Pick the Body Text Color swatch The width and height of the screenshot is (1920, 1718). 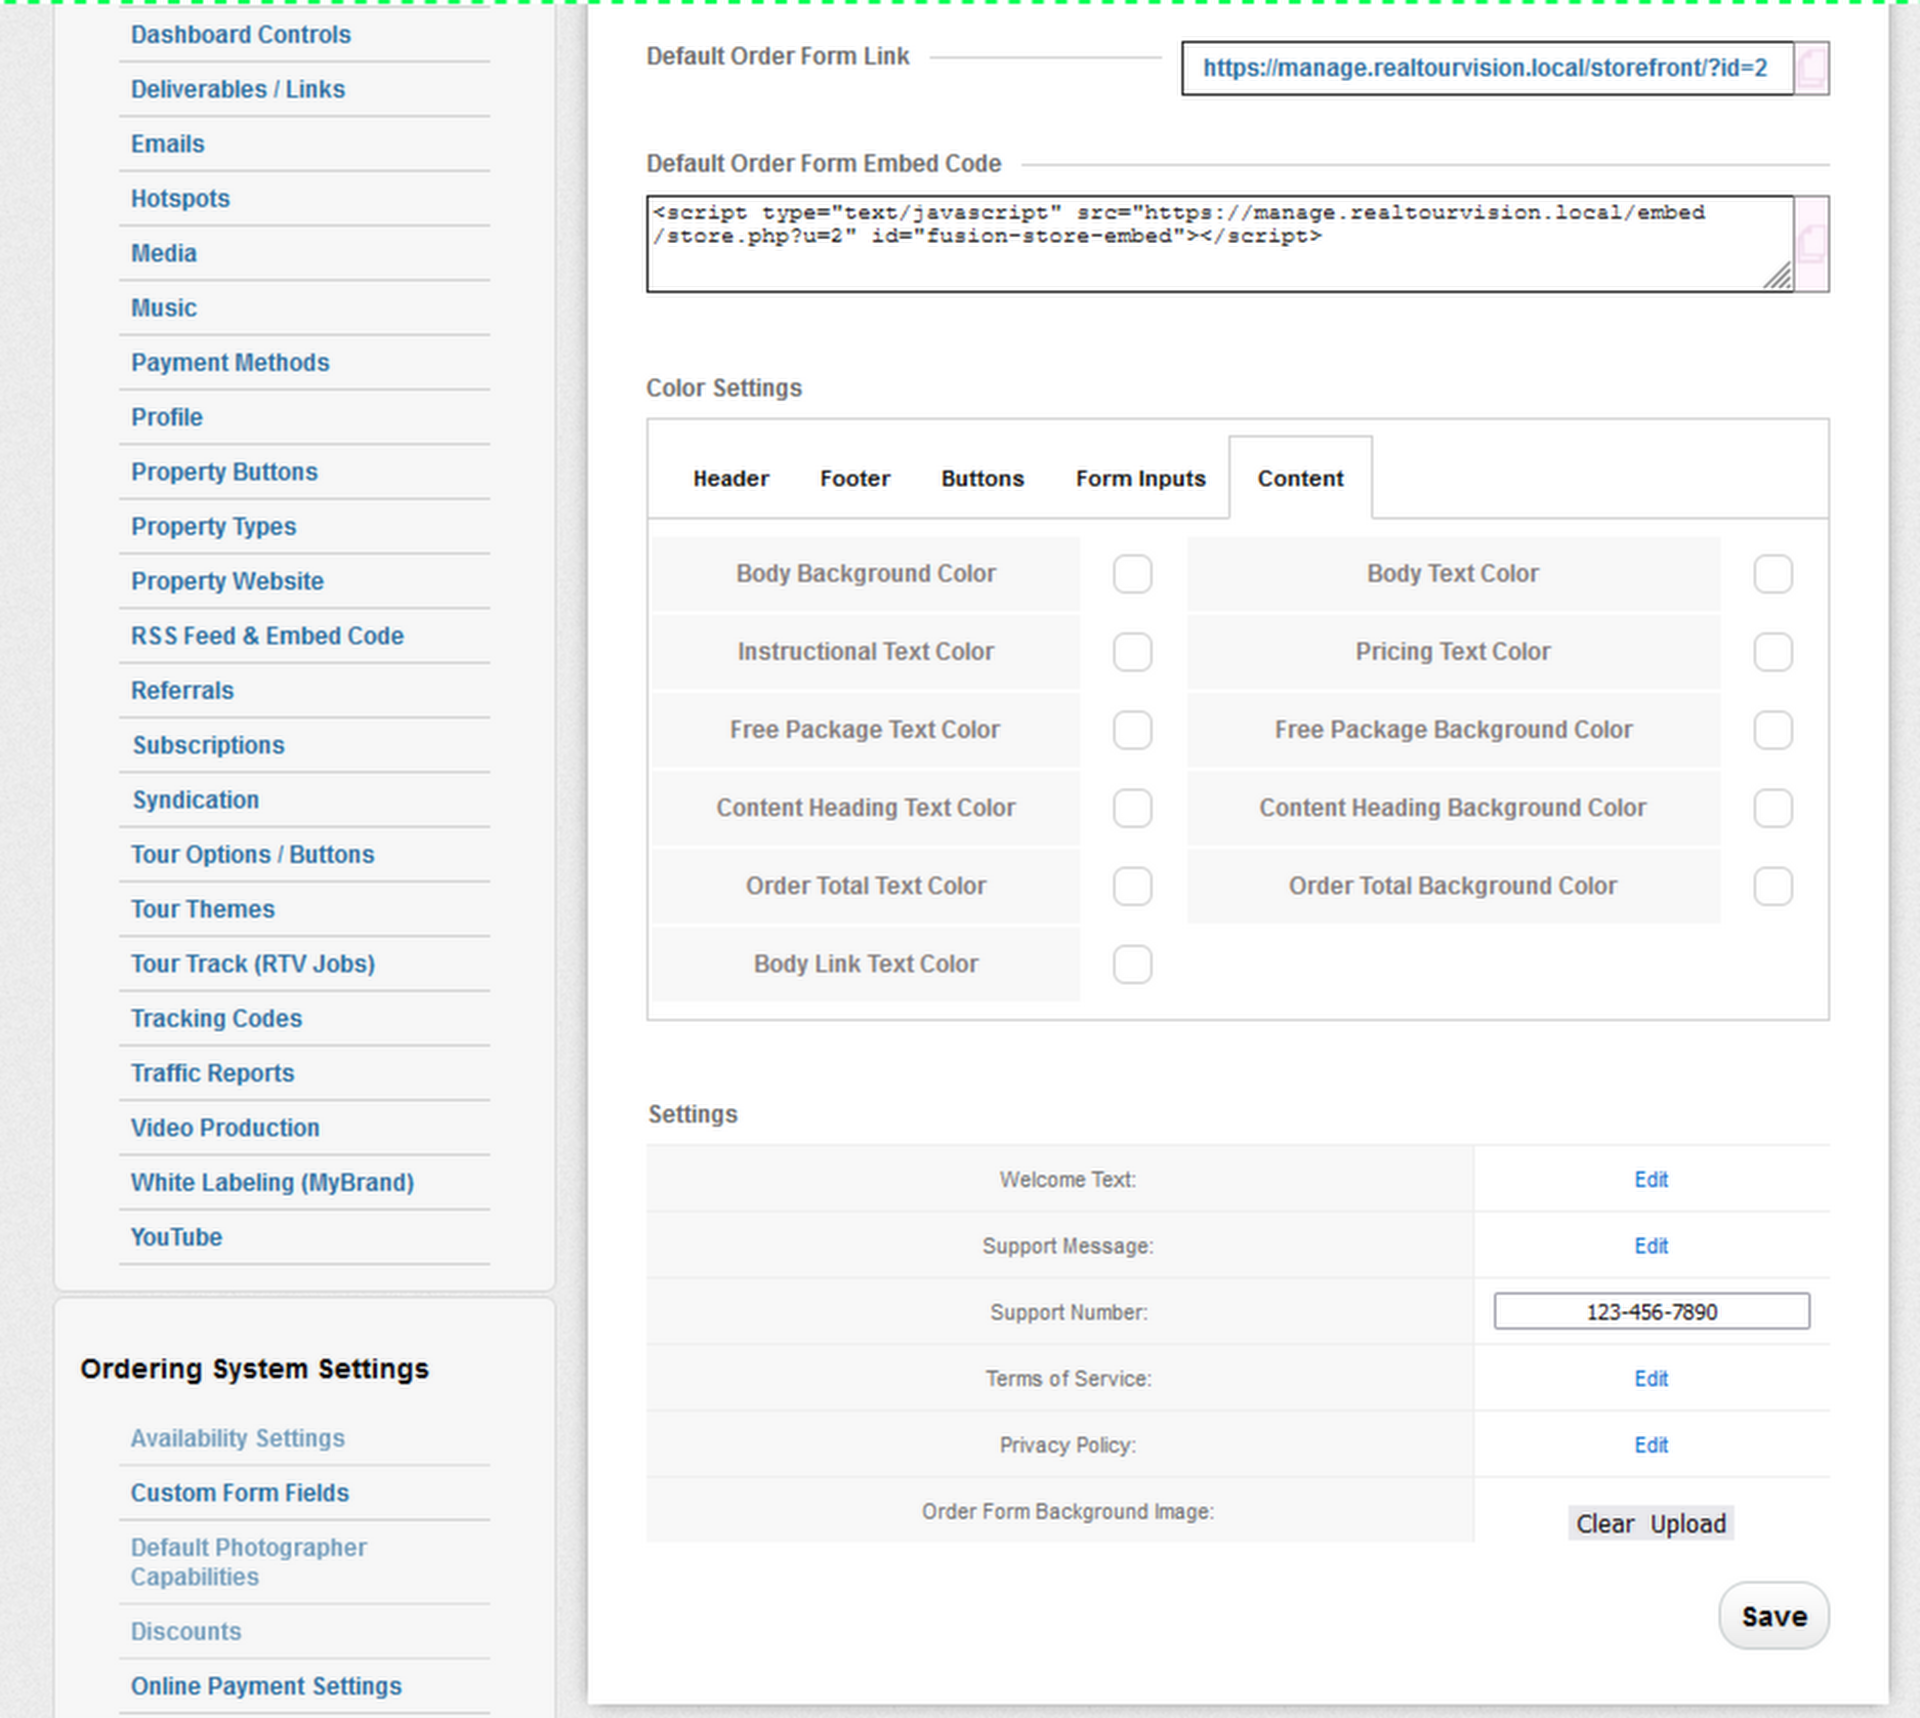pos(1772,574)
